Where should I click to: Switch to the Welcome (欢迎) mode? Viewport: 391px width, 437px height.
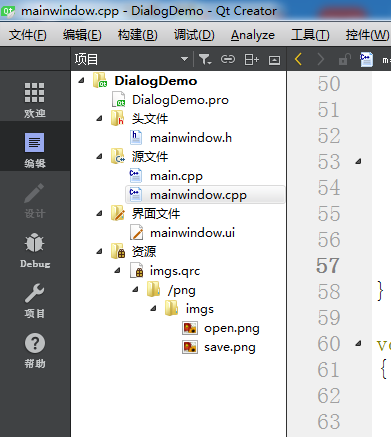click(x=35, y=100)
